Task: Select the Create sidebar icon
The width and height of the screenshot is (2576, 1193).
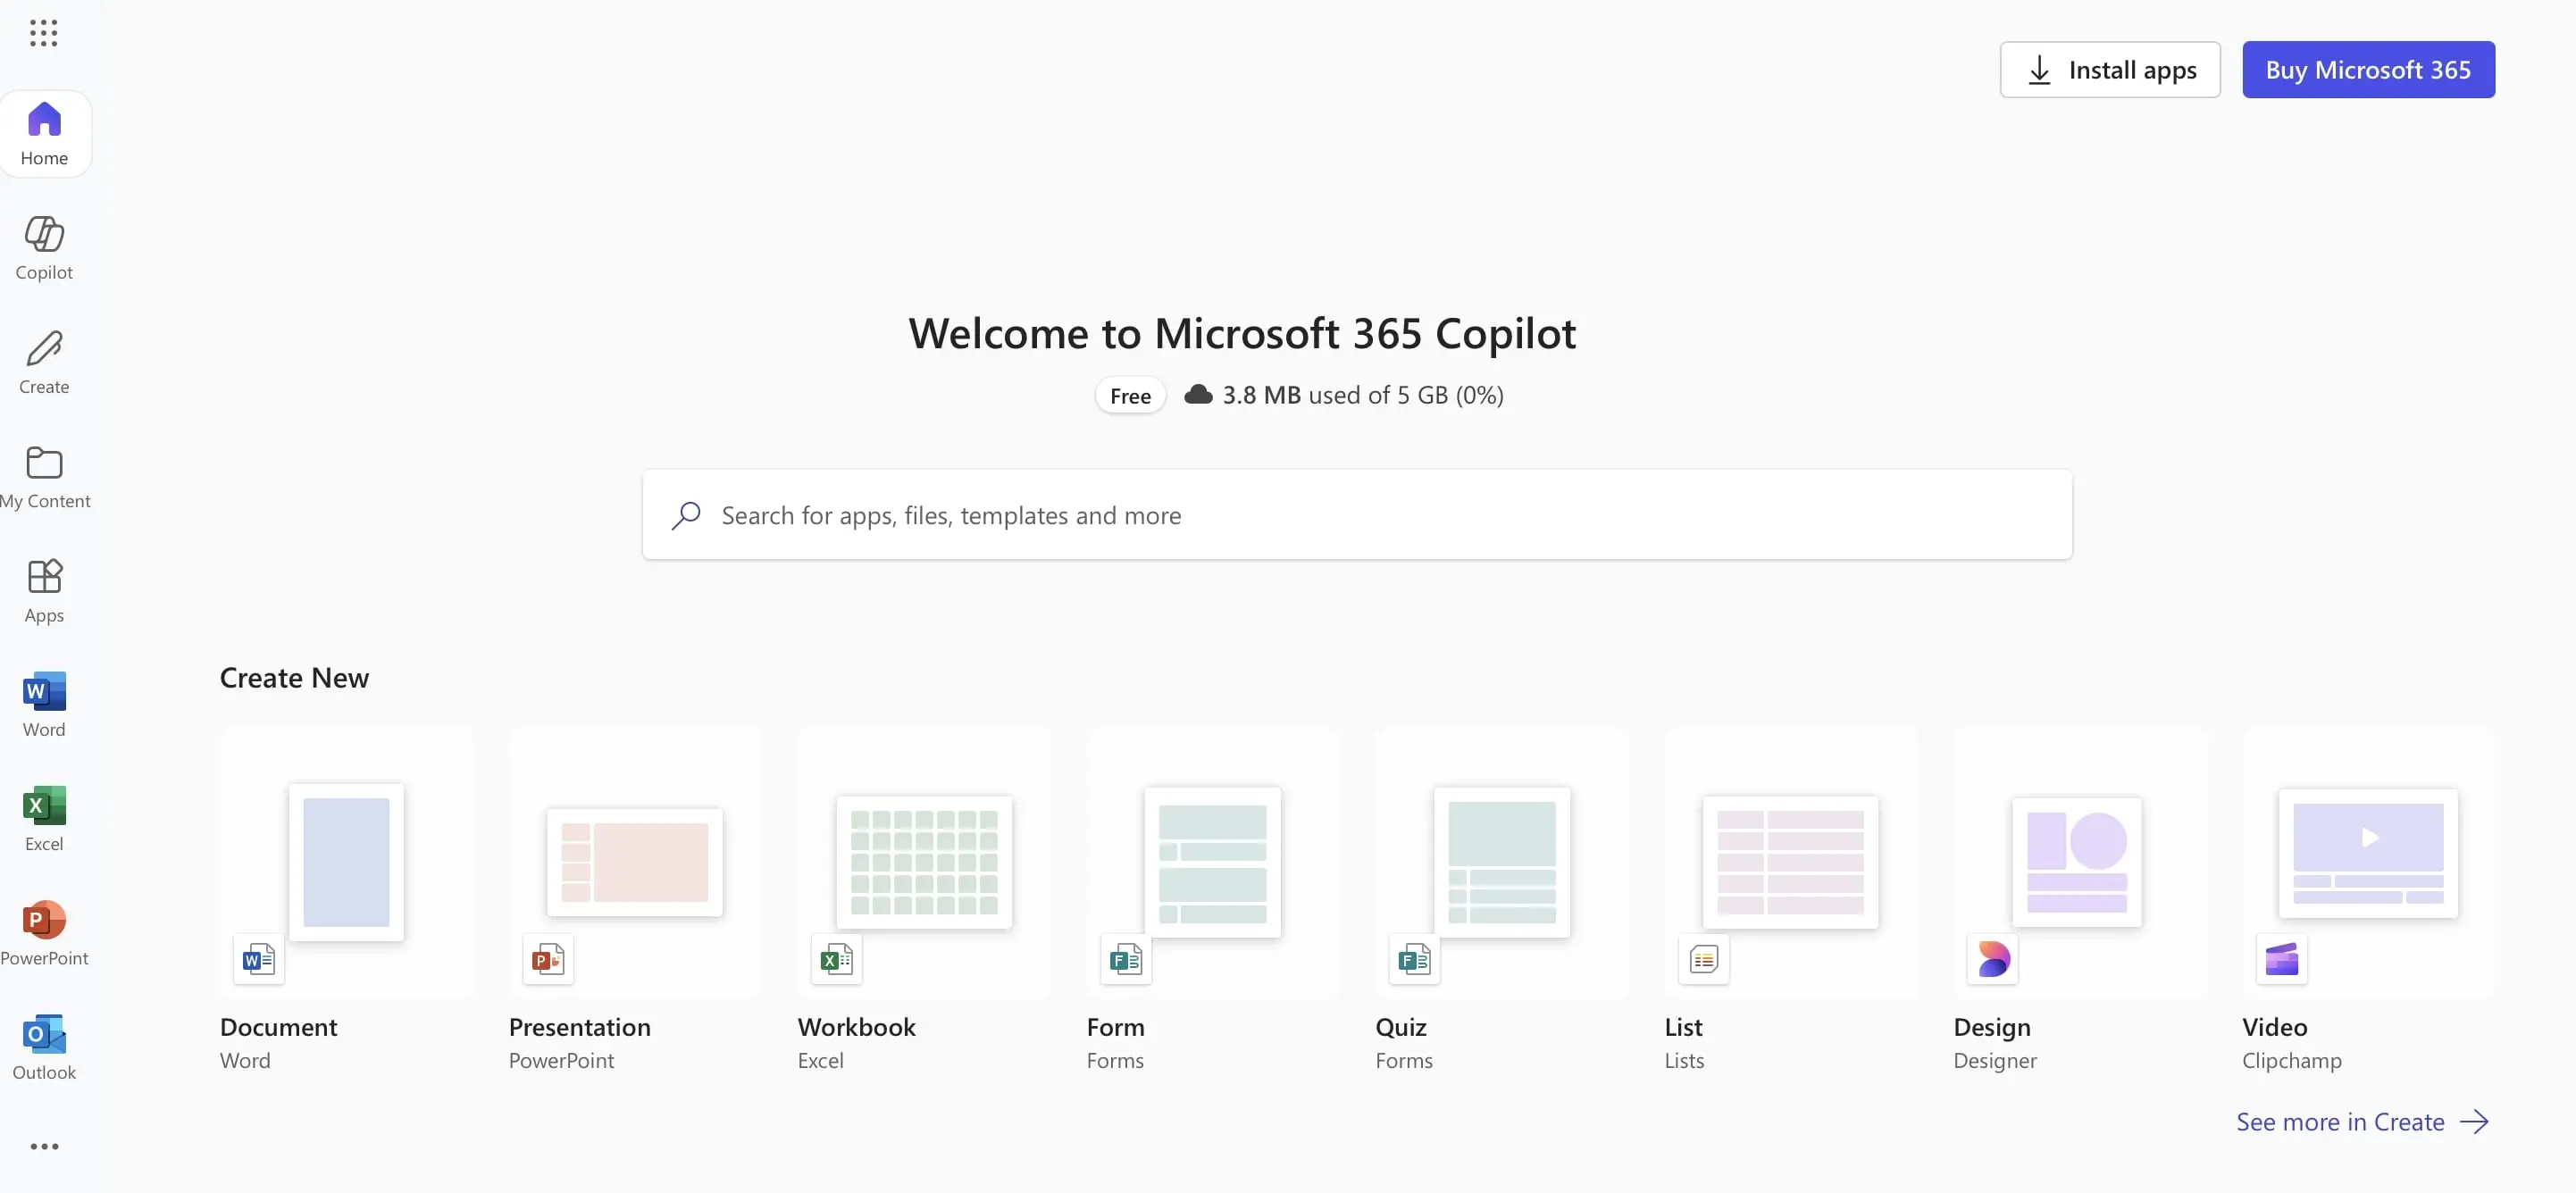Action: [x=44, y=361]
